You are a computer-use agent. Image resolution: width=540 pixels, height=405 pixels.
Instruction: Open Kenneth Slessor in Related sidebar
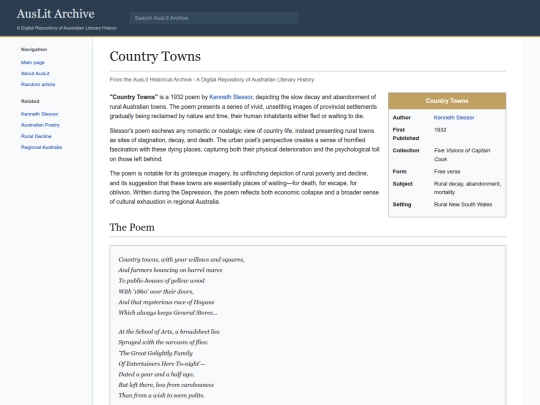click(x=40, y=114)
